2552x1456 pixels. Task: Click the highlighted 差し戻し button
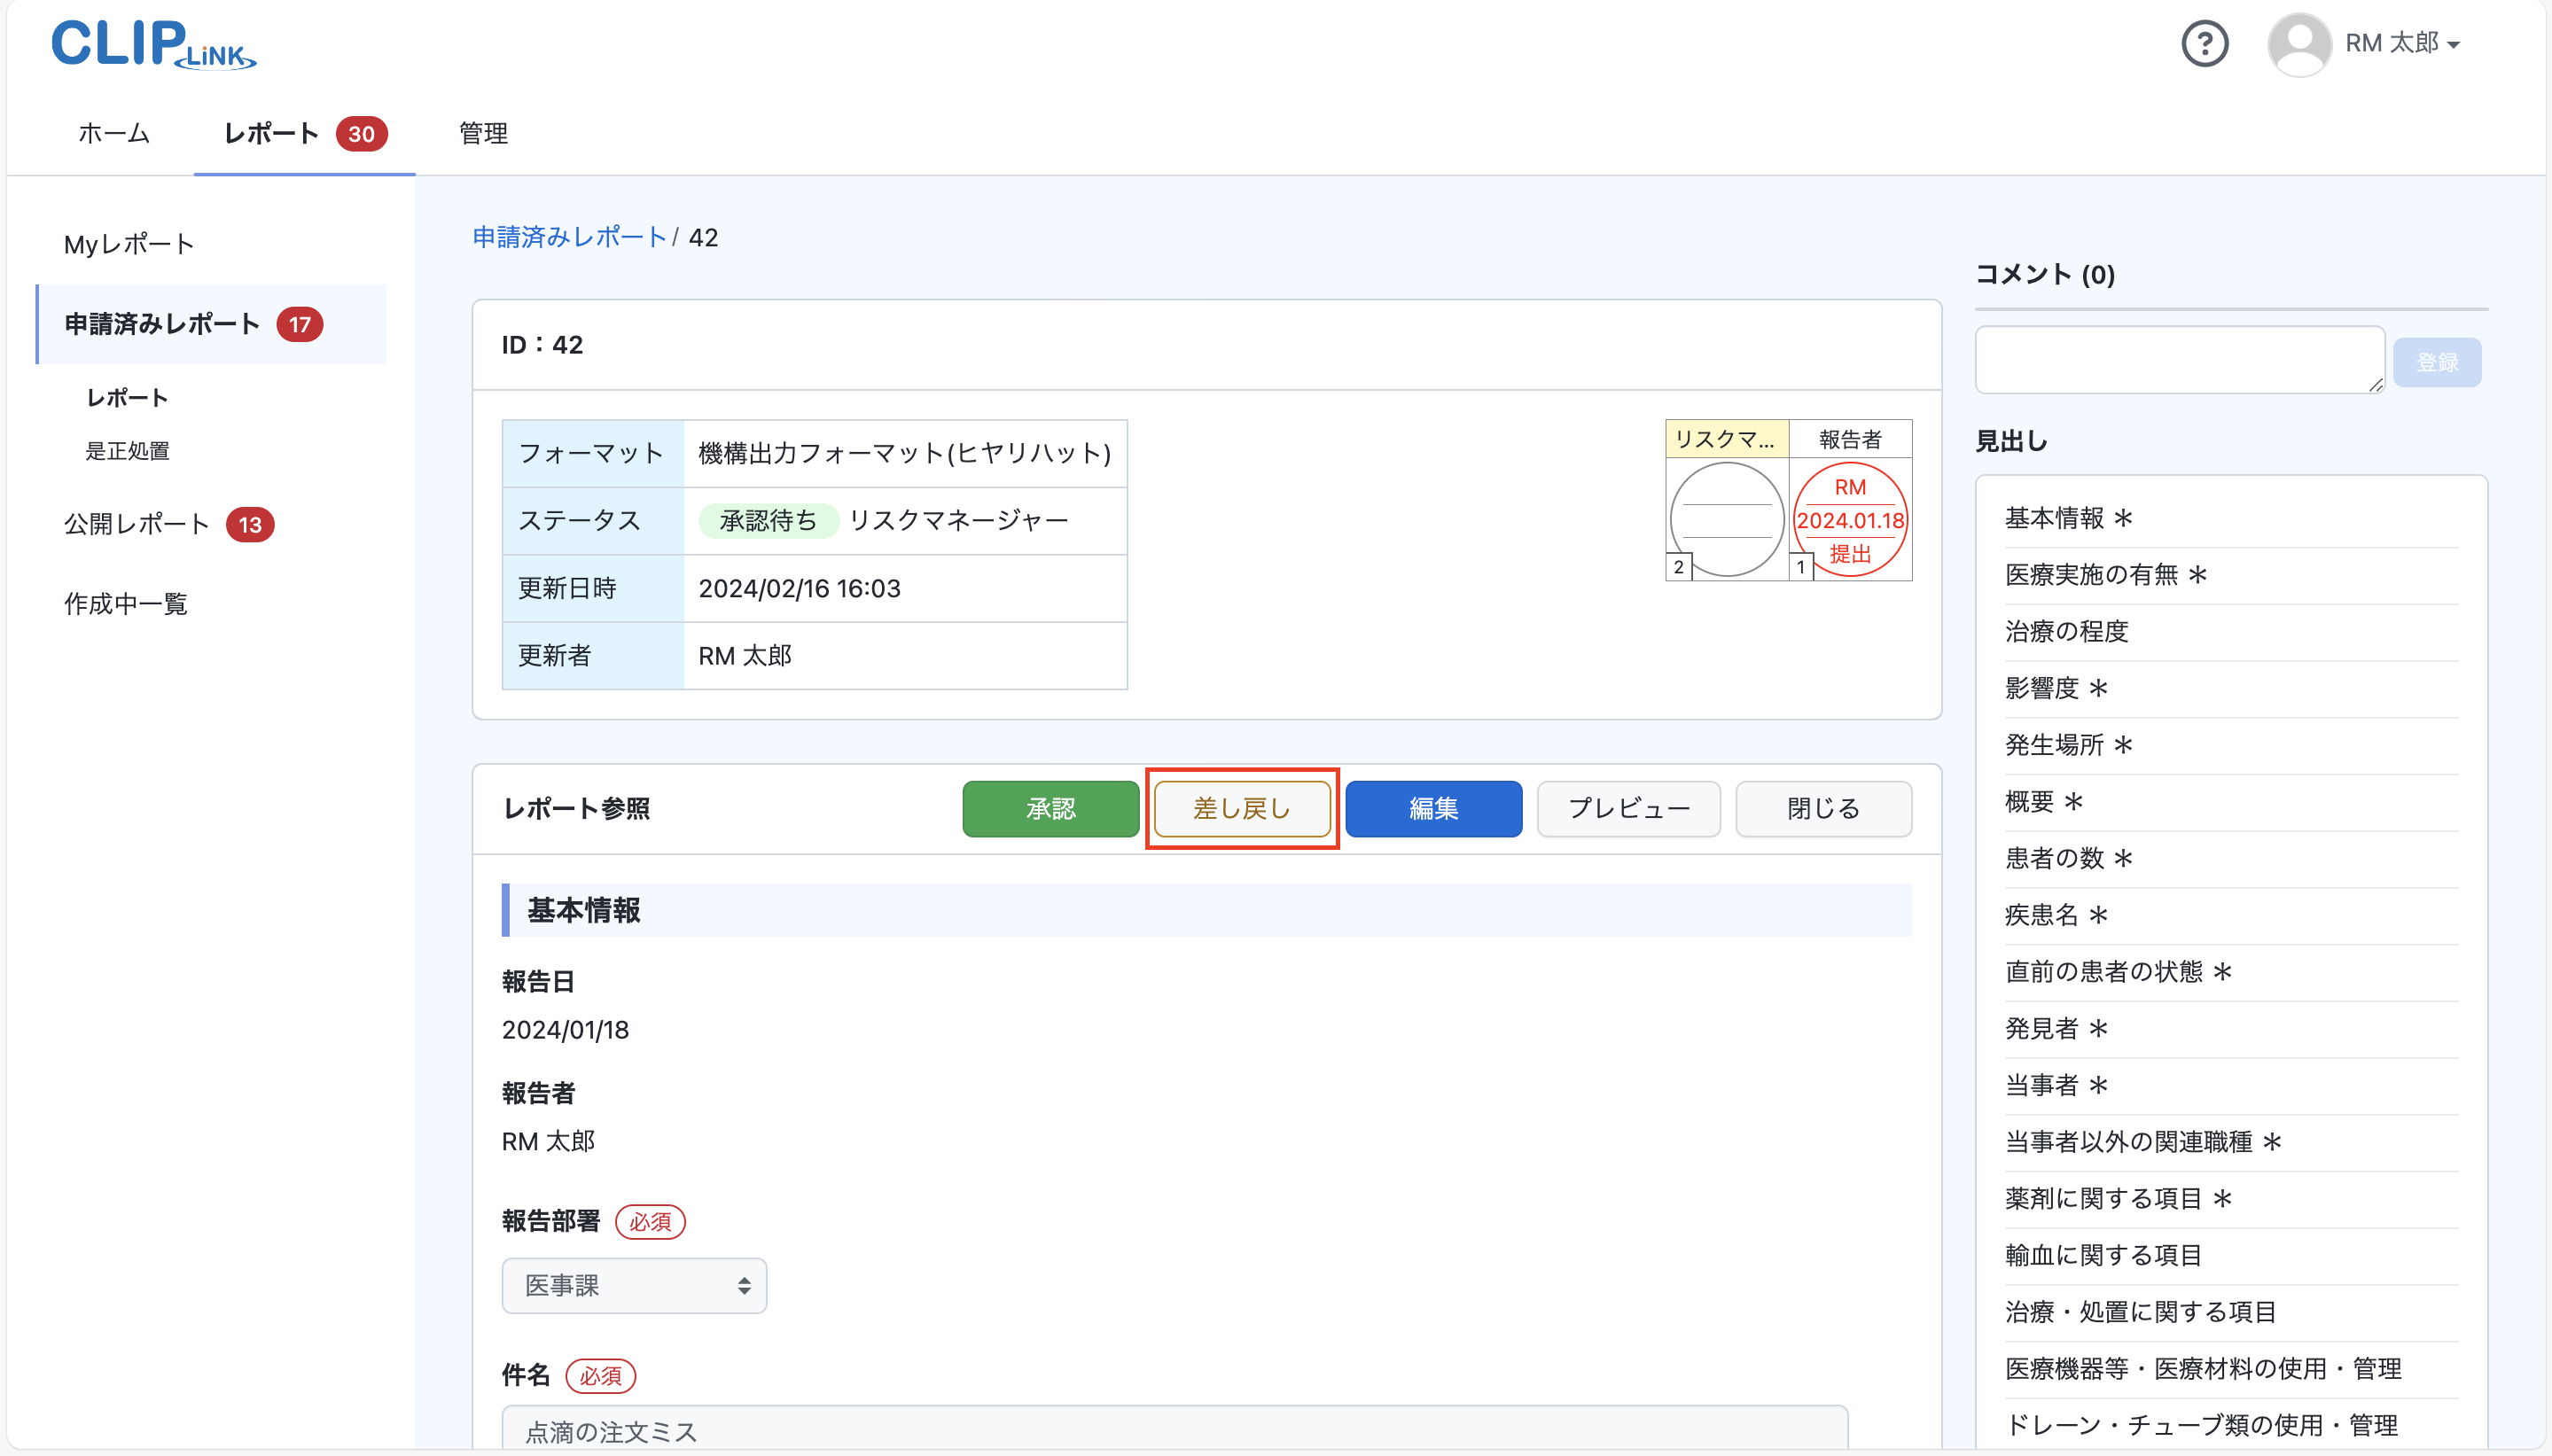(x=1241, y=808)
